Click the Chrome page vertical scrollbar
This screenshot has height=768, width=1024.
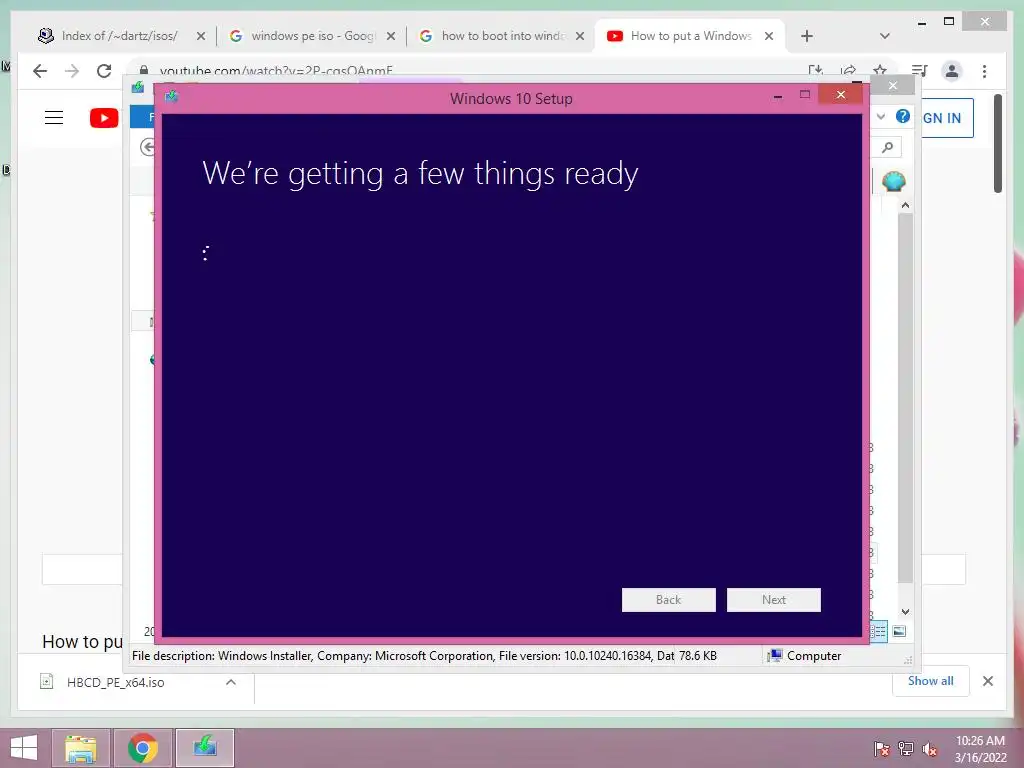pos(998,144)
